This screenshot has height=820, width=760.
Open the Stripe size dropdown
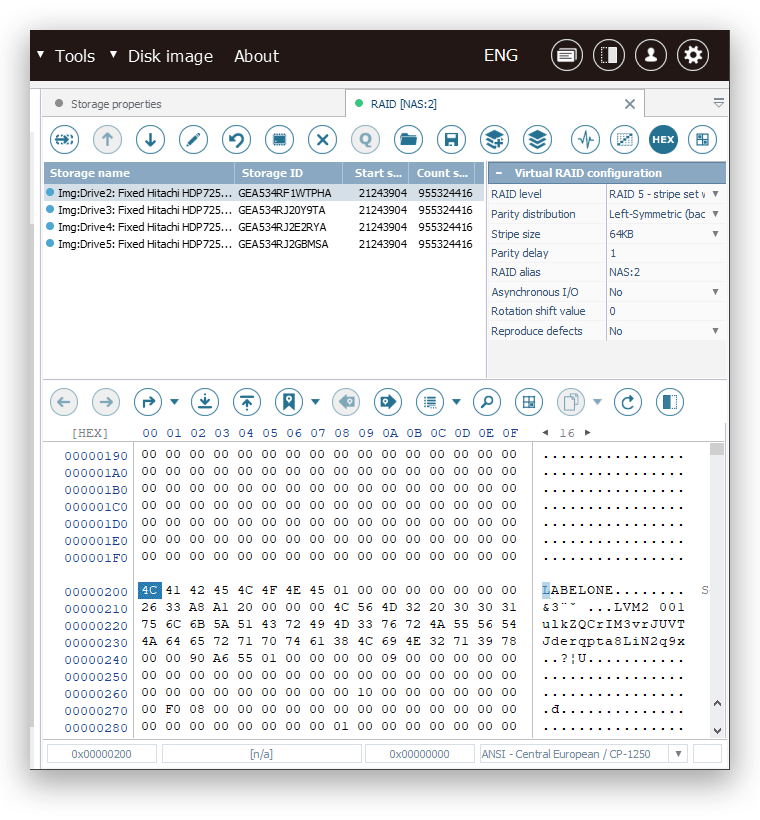tap(716, 234)
